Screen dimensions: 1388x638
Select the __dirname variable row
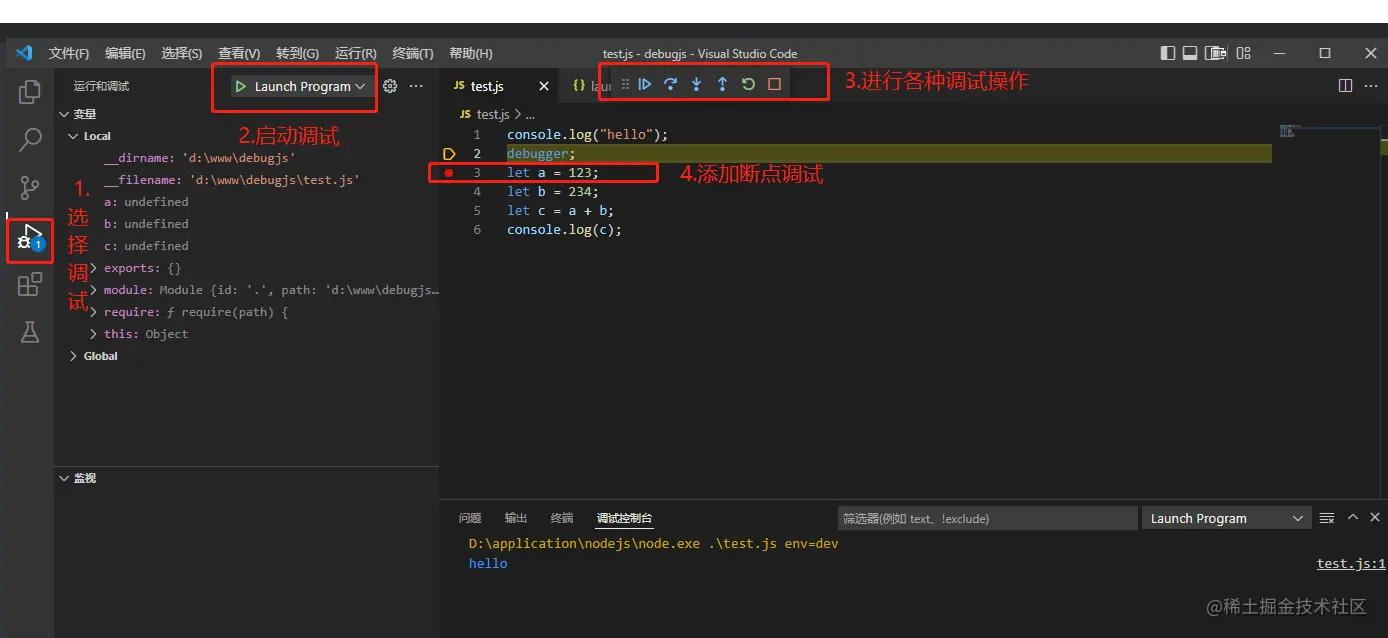(x=247, y=158)
